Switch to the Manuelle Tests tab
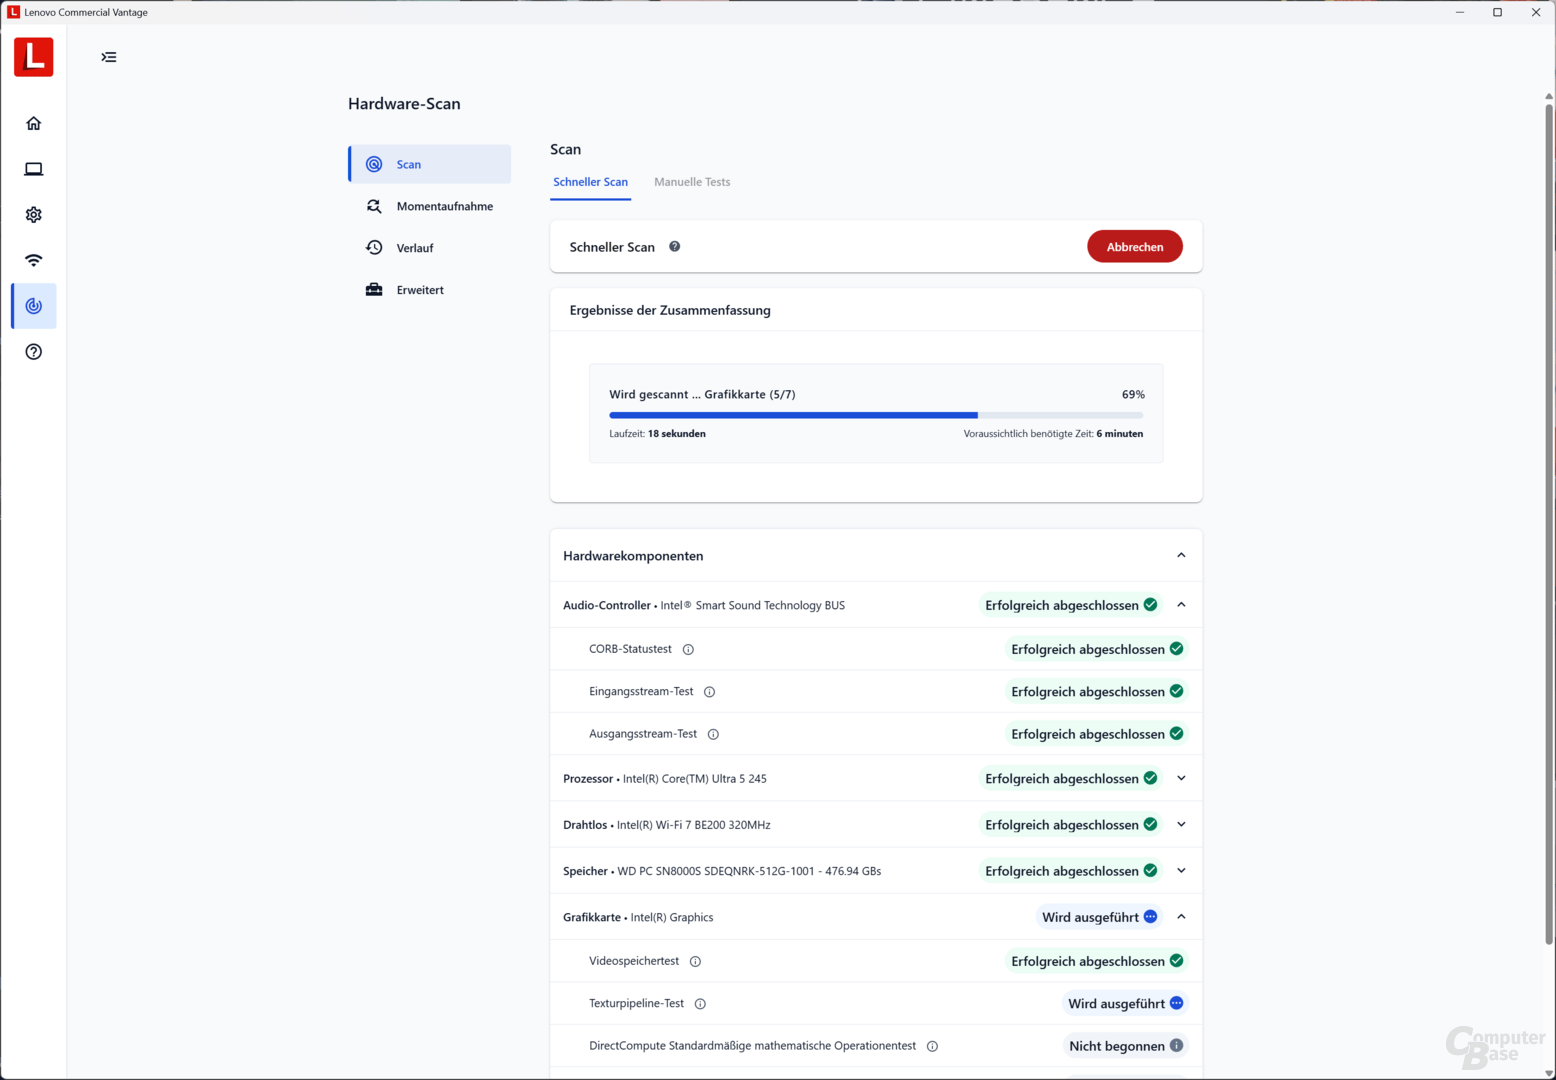The height and width of the screenshot is (1080, 1556). [x=692, y=182]
